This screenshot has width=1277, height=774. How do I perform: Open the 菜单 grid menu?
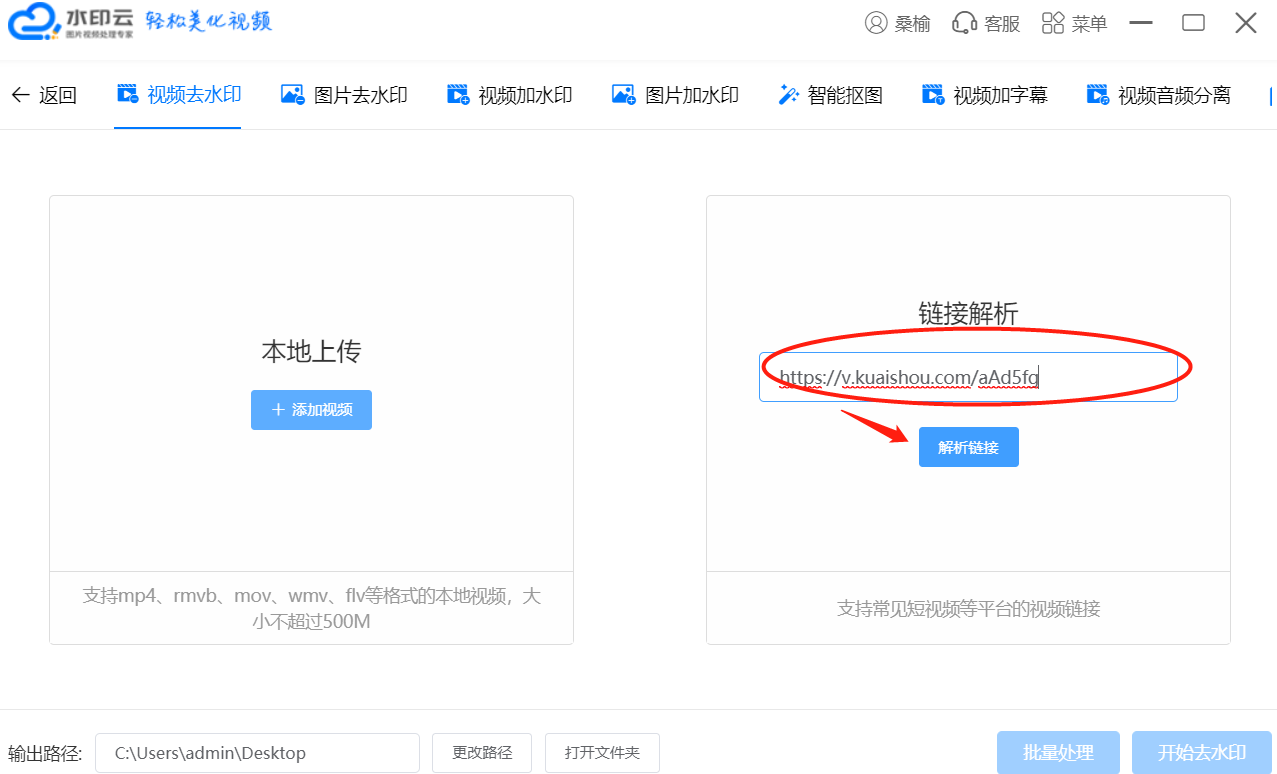point(1074,23)
